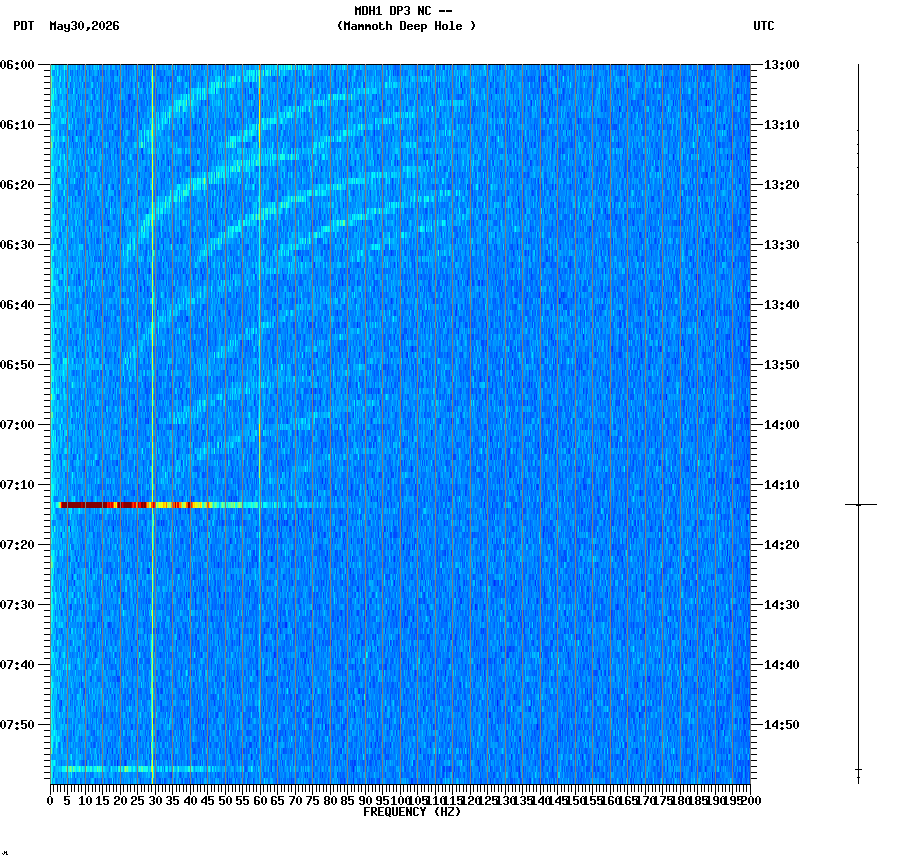The width and height of the screenshot is (902, 864).
Task: Choose the 60 Hz frequency tick label
Action: [x=261, y=801]
